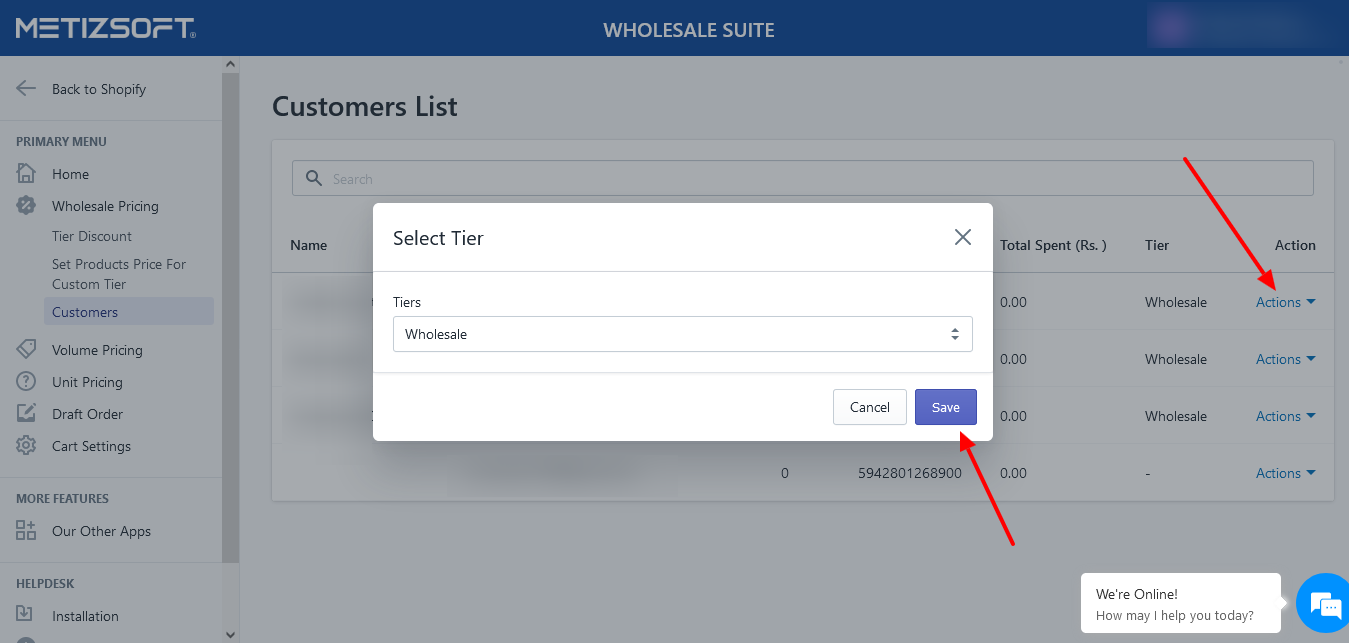The width and height of the screenshot is (1349, 643).
Task: Click the Cart Settings gear icon
Action: pos(26,446)
